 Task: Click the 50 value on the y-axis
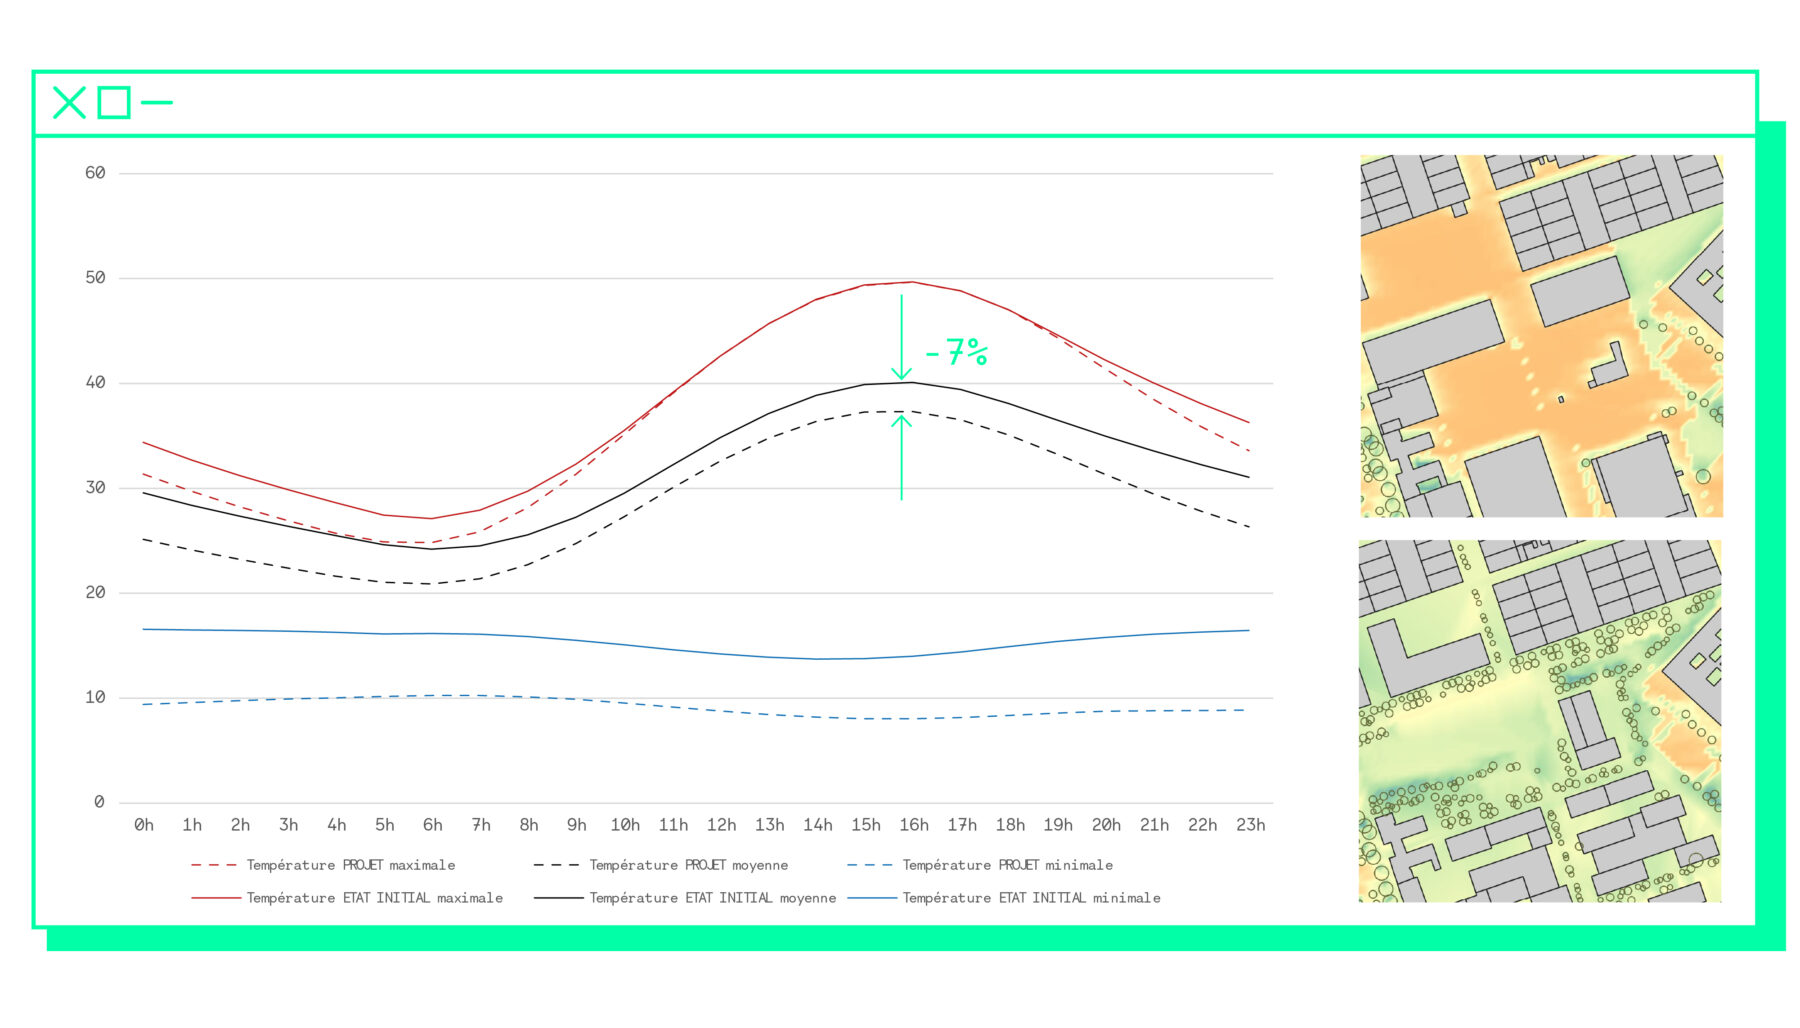[95, 278]
